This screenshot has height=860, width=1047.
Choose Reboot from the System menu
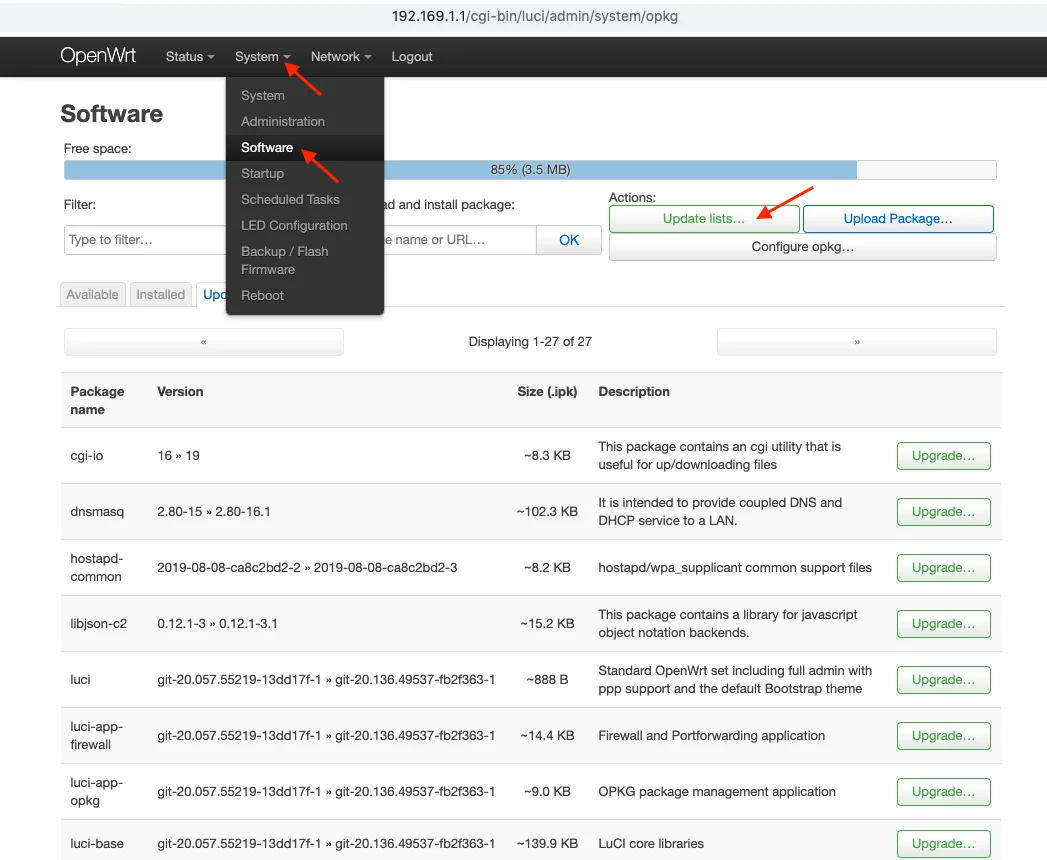262,295
